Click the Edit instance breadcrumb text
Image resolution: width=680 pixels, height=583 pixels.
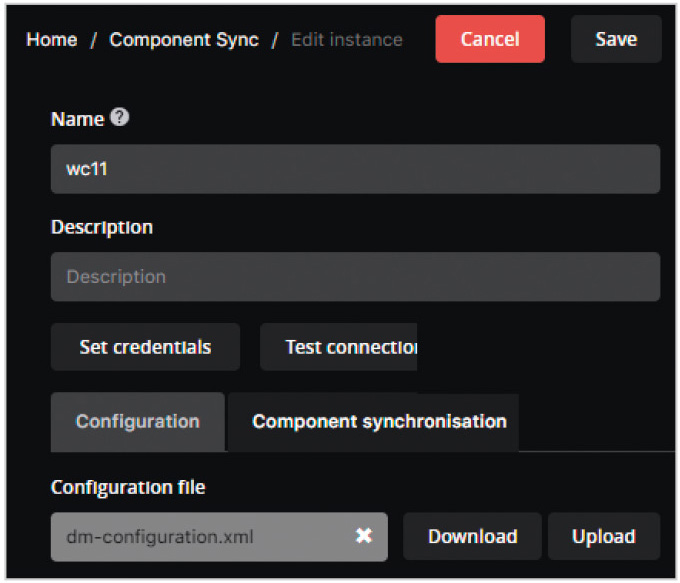[346, 40]
